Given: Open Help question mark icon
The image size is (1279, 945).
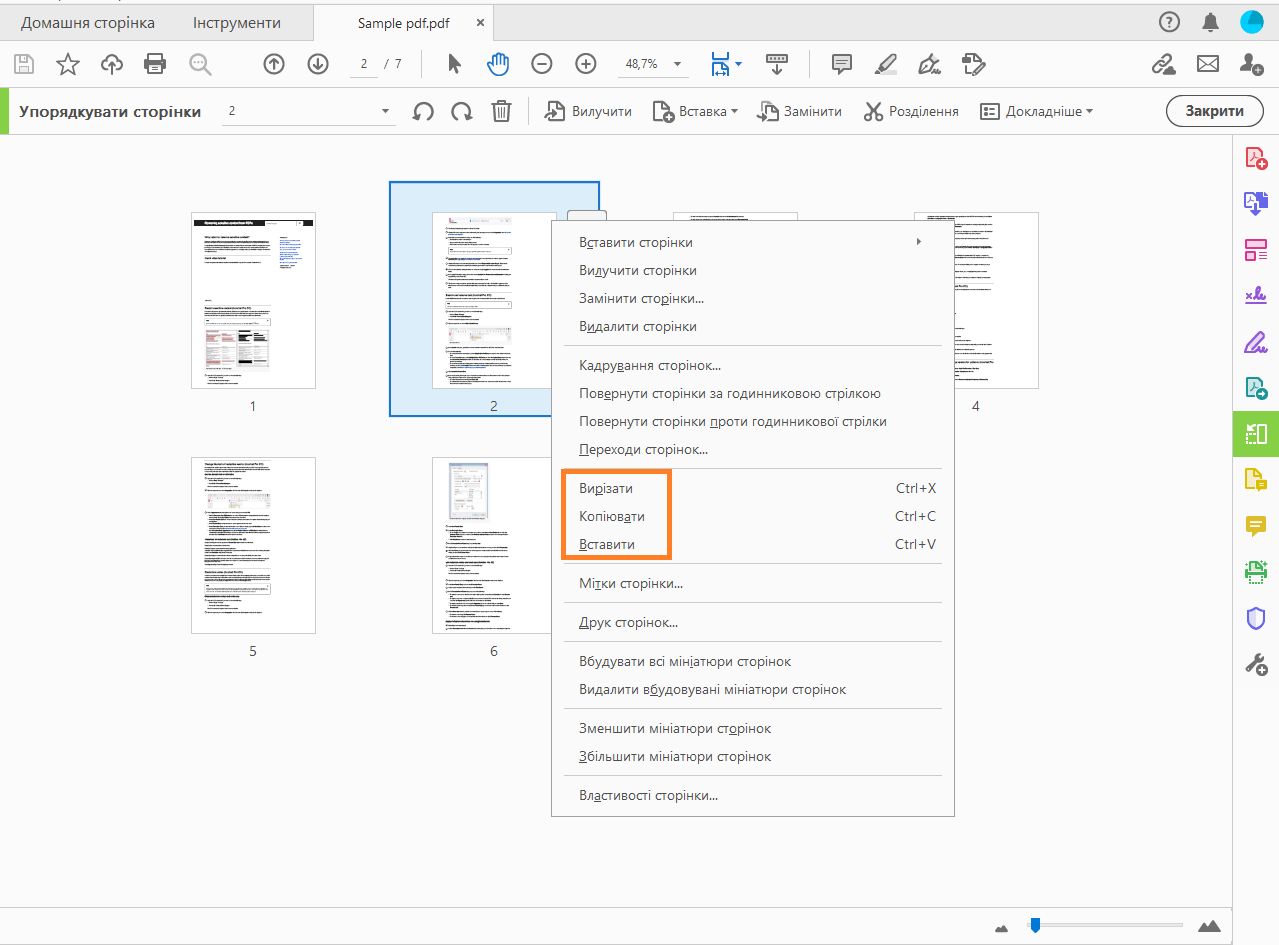Looking at the screenshot, I should (1169, 22).
